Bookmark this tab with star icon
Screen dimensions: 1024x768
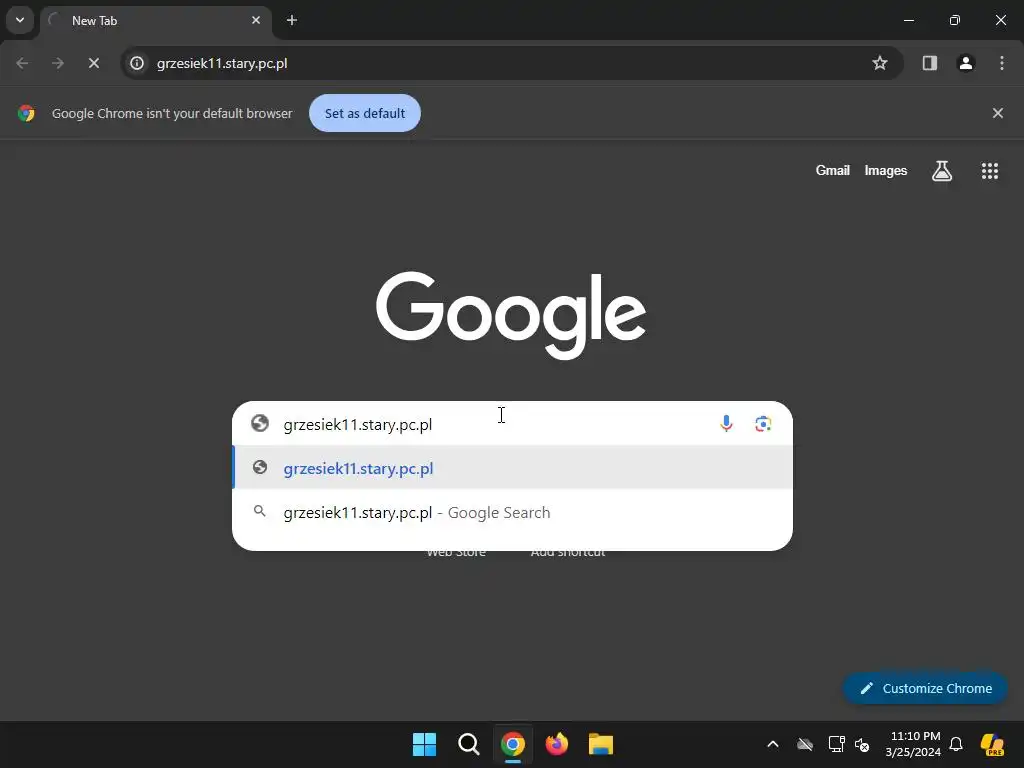[x=880, y=63]
